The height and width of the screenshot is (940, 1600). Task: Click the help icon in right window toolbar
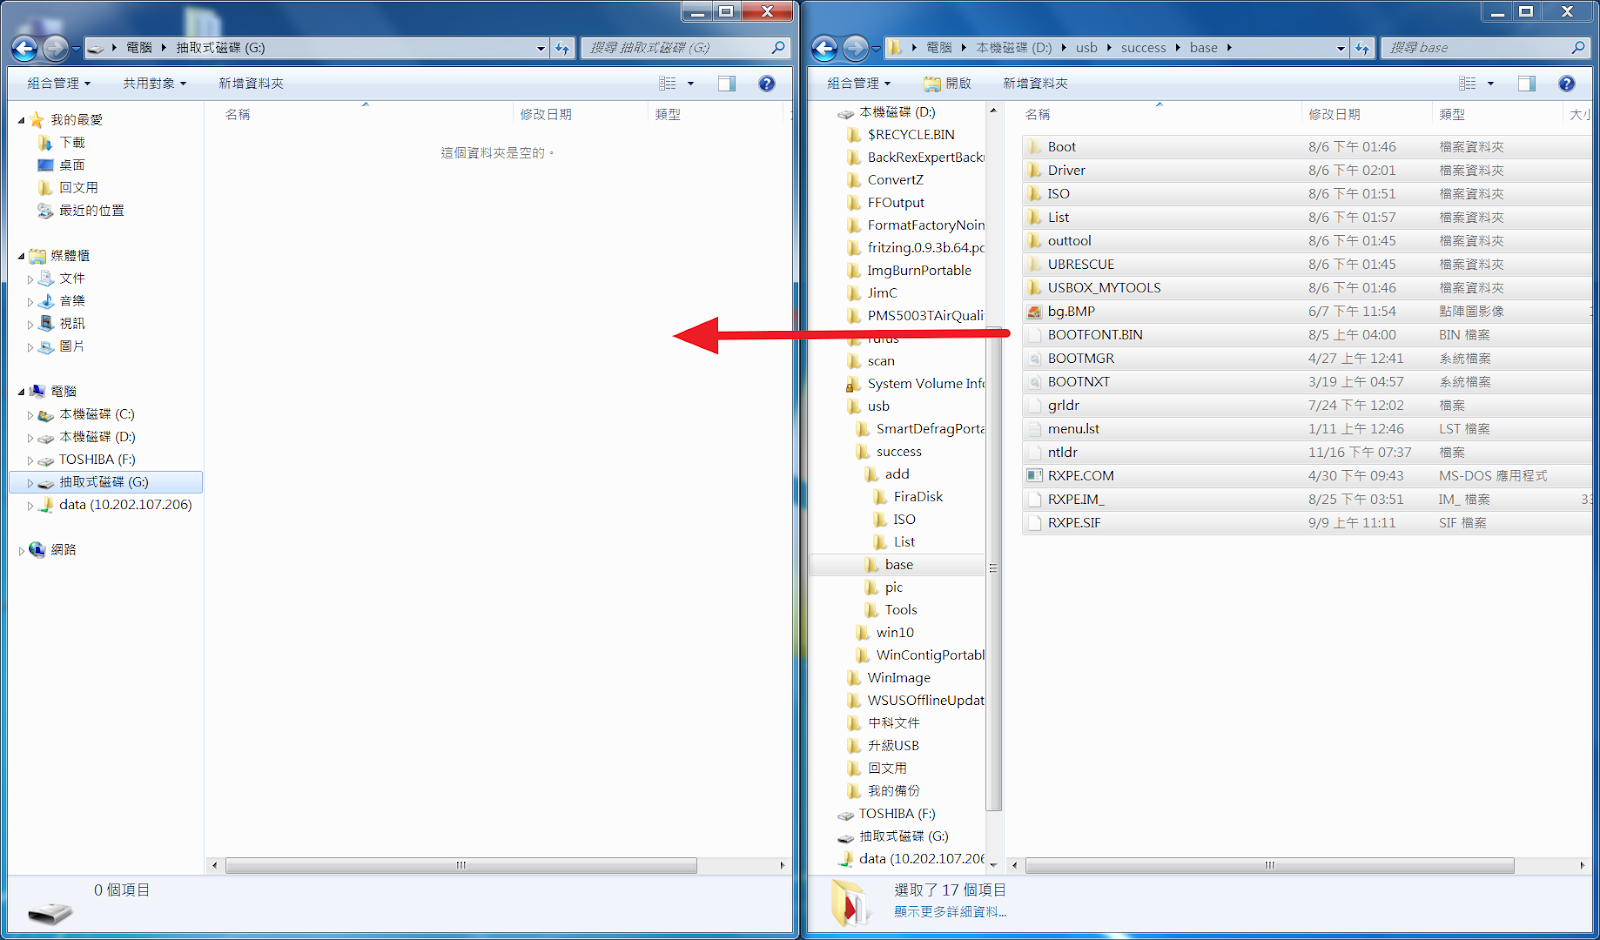point(1566,84)
